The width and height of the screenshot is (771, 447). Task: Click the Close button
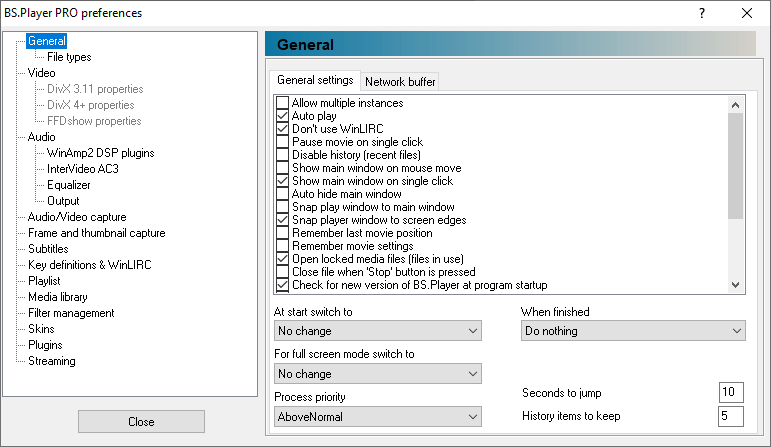tap(141, 422)
